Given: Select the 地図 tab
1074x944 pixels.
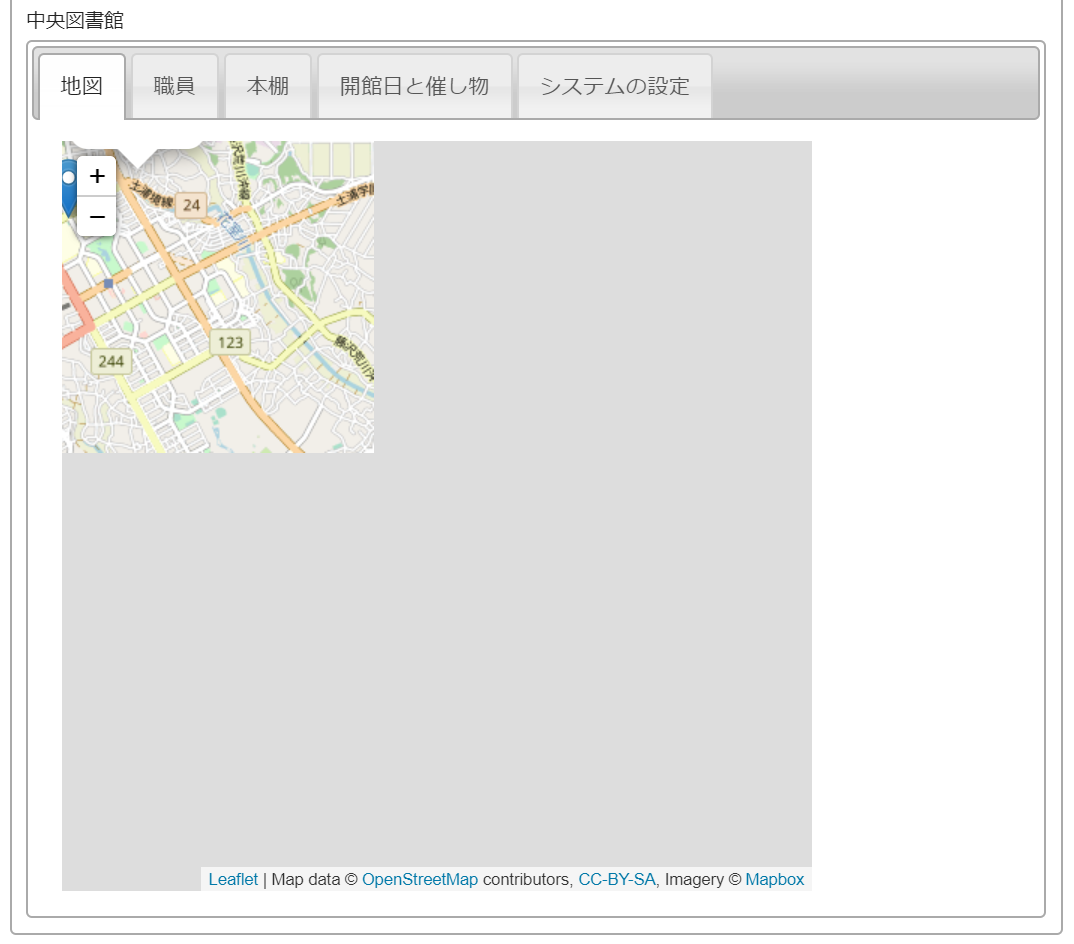Looking at the screenshot, I should pyautogui.click(x=82, y=86).
